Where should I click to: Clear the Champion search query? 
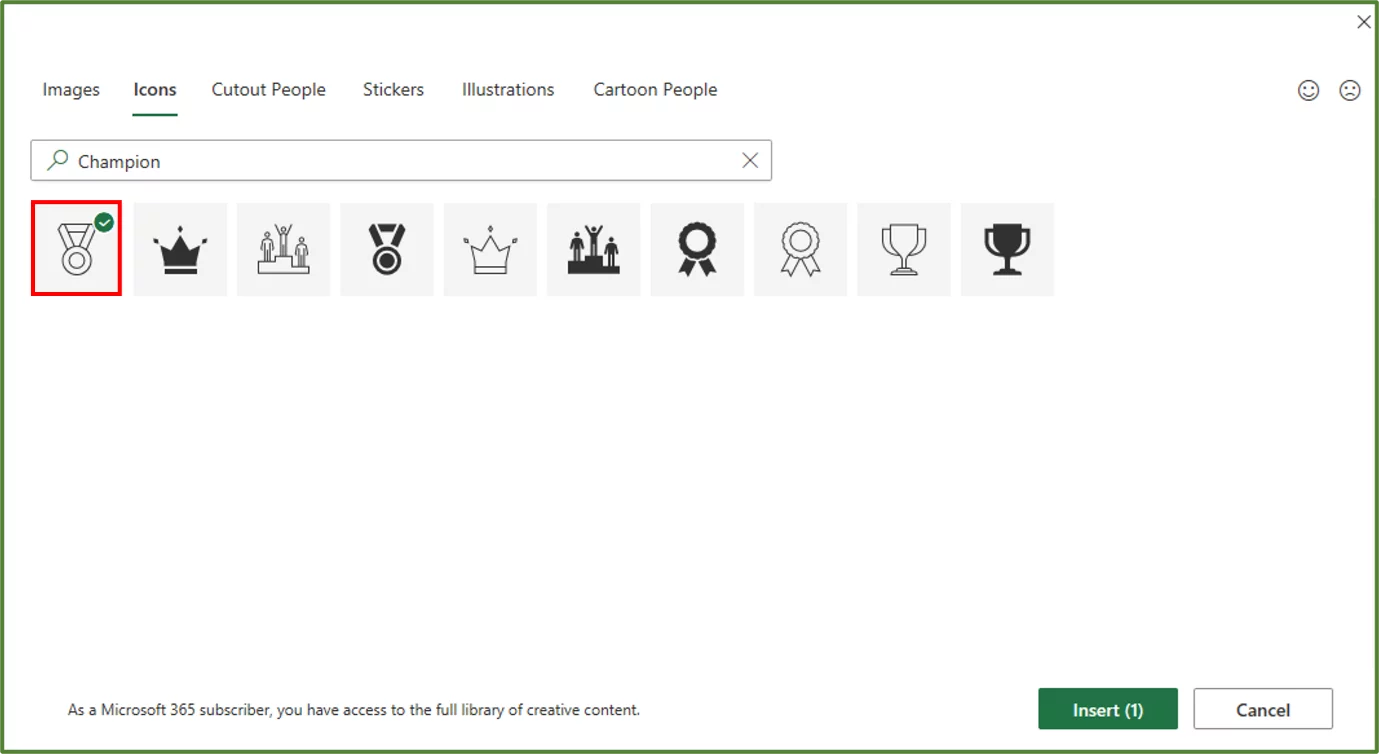(x=750, y=160)
